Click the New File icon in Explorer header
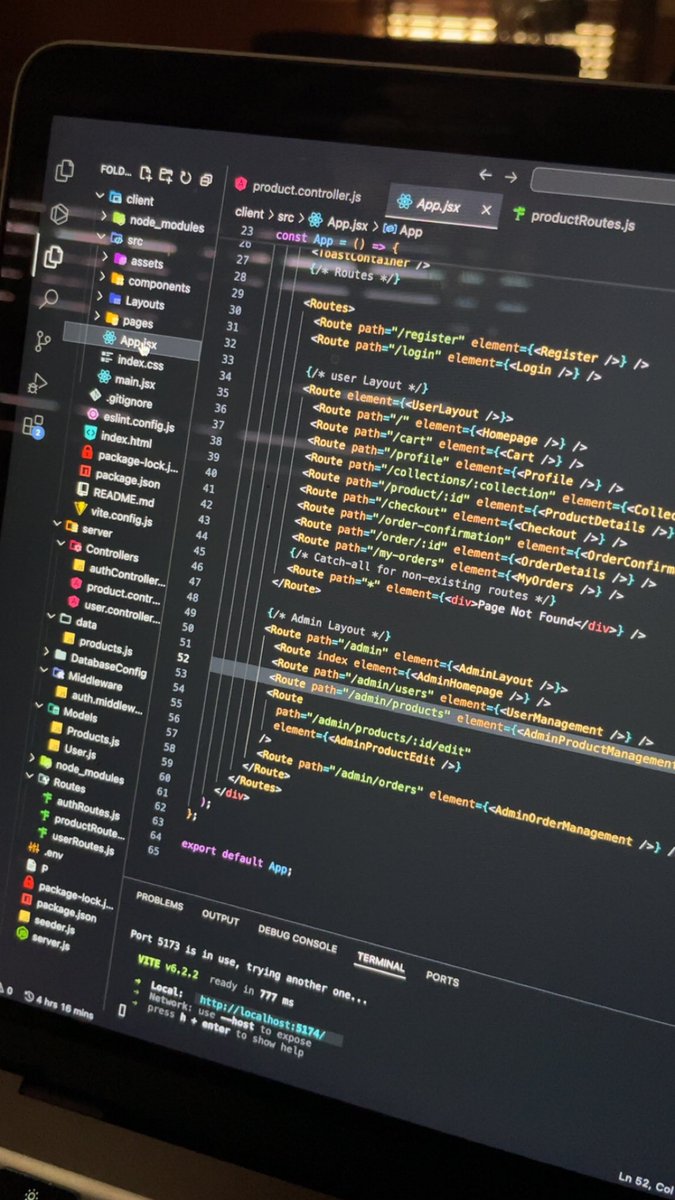The width and height of the screenshot is (675, 1200). point(146,173)
